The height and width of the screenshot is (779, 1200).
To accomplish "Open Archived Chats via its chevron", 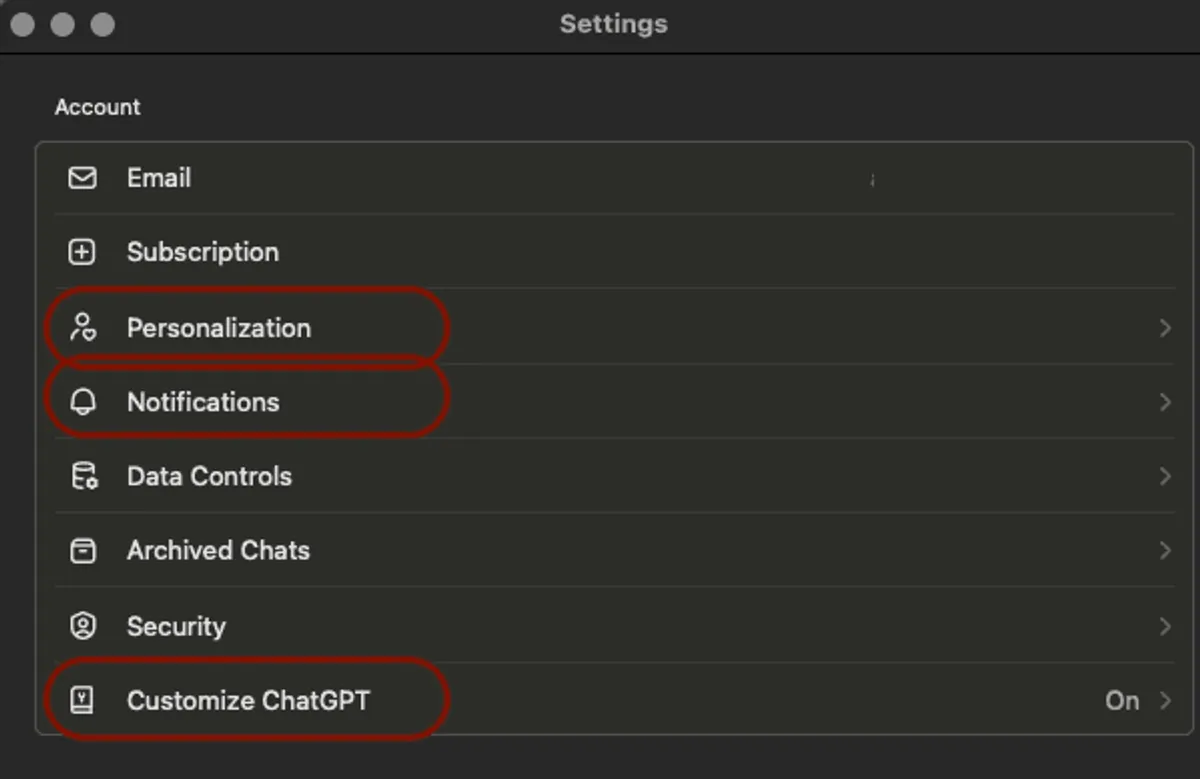I will tap(1165, 551).
